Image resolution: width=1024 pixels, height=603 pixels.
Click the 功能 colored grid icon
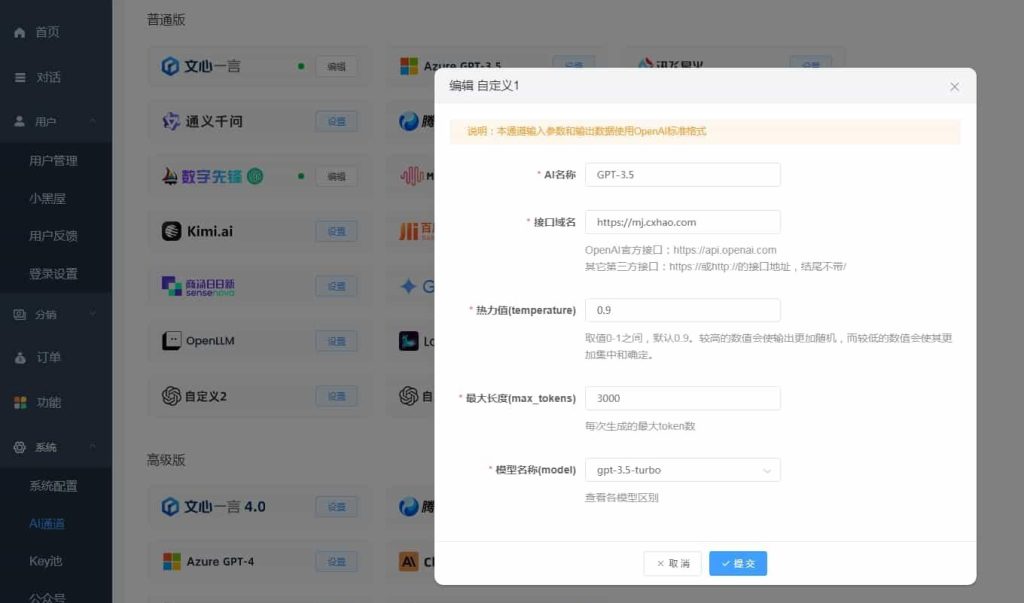[x=20, y=402]
